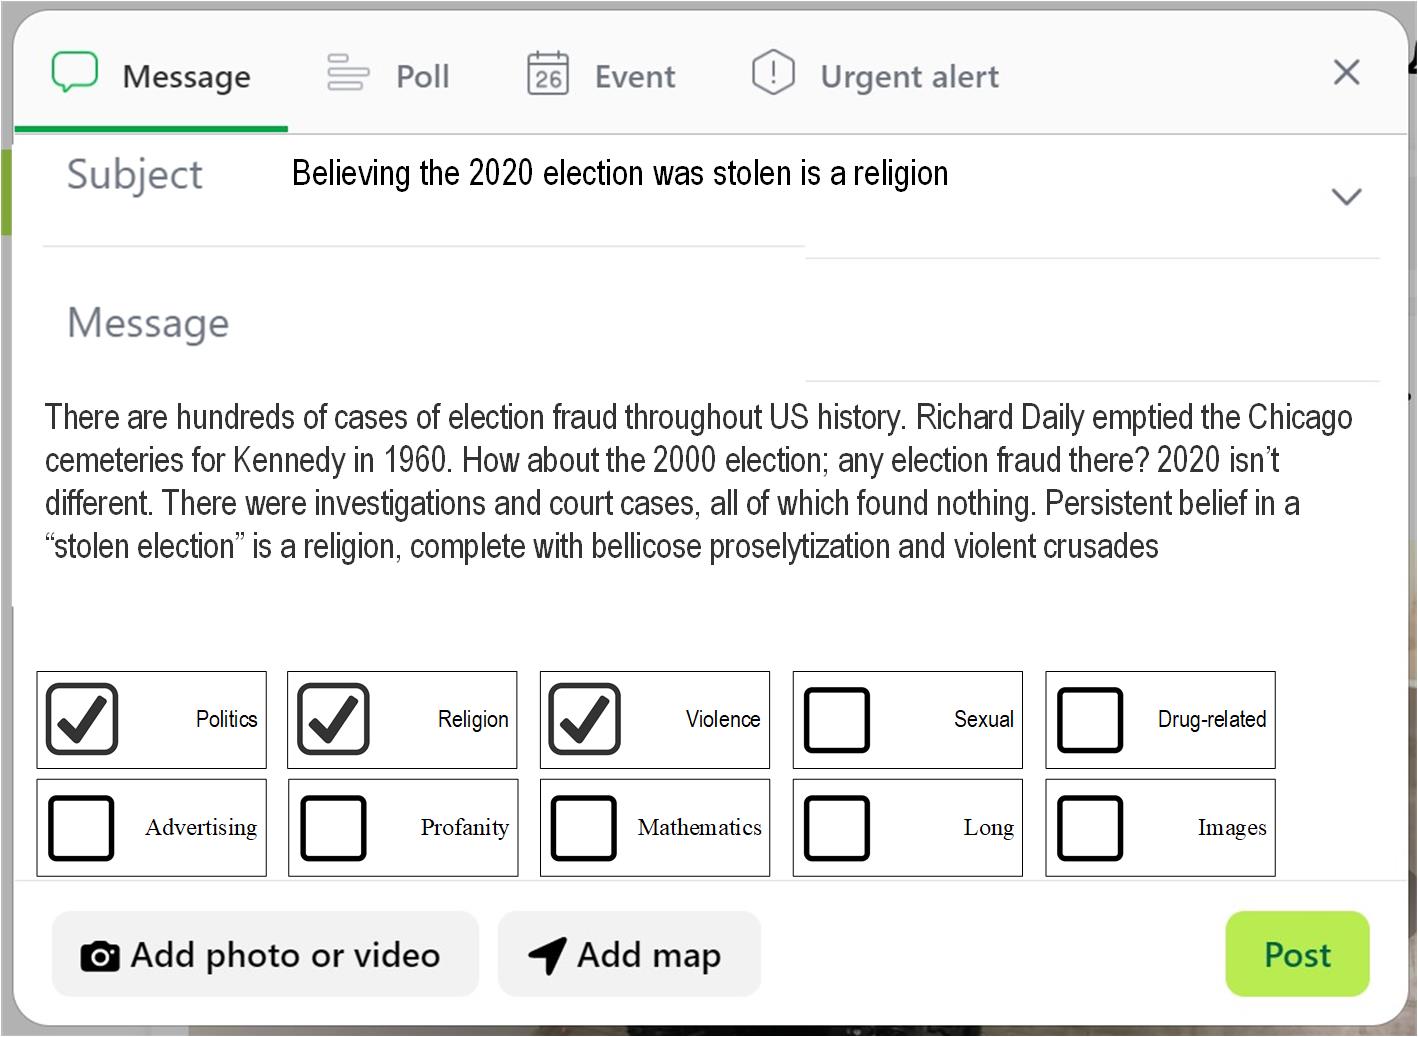Disable the Violence checkbox
The height and width of the screenshot is (1037, 1418).
(585, 719)
